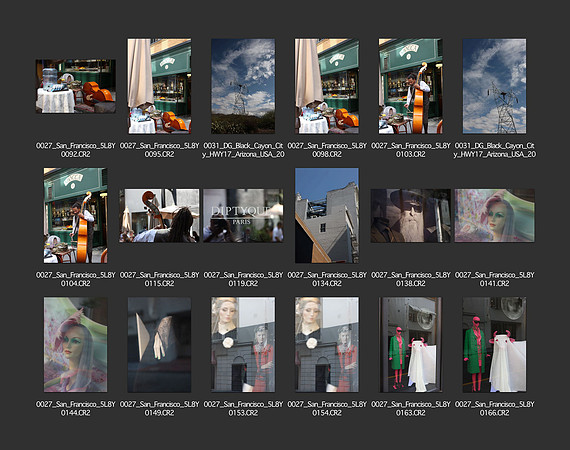Click the Black_Cayon label under the pylon close-up
Screen dimensions: 570x450
494,150
